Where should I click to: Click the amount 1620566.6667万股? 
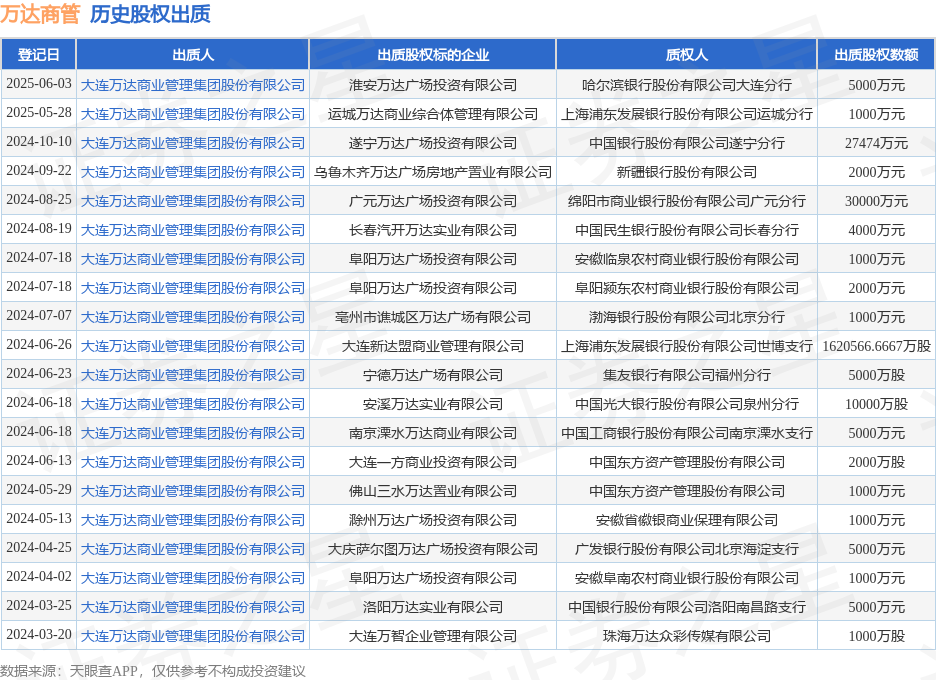876,346
